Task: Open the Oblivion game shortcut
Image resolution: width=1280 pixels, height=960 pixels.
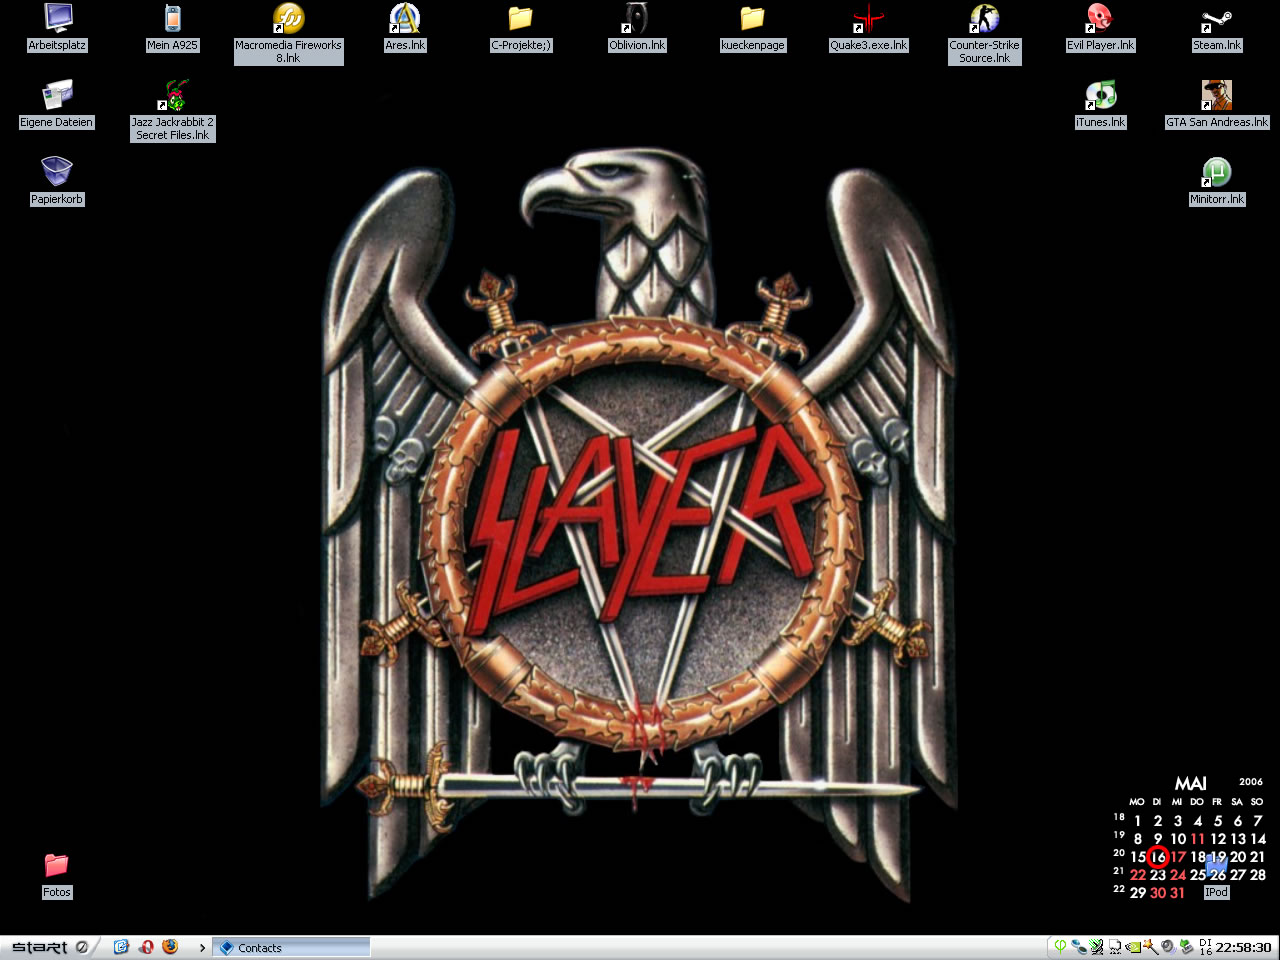Action: [x=636, y=19]
